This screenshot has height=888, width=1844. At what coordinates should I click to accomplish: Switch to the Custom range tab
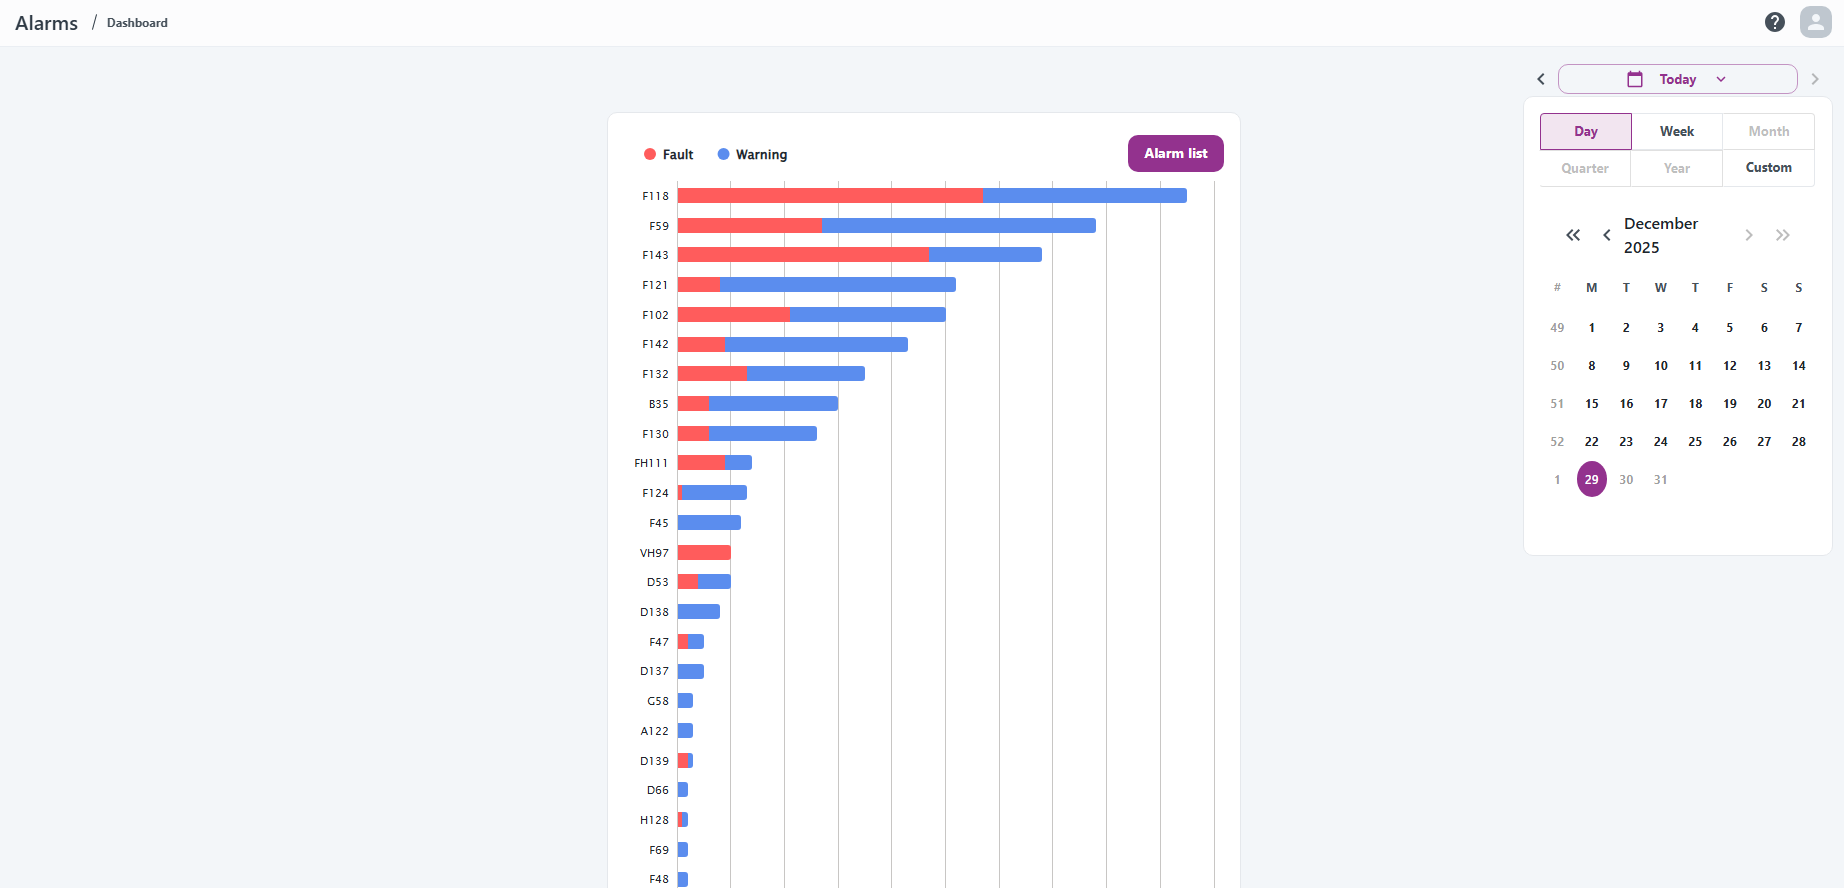[1768, 167]
